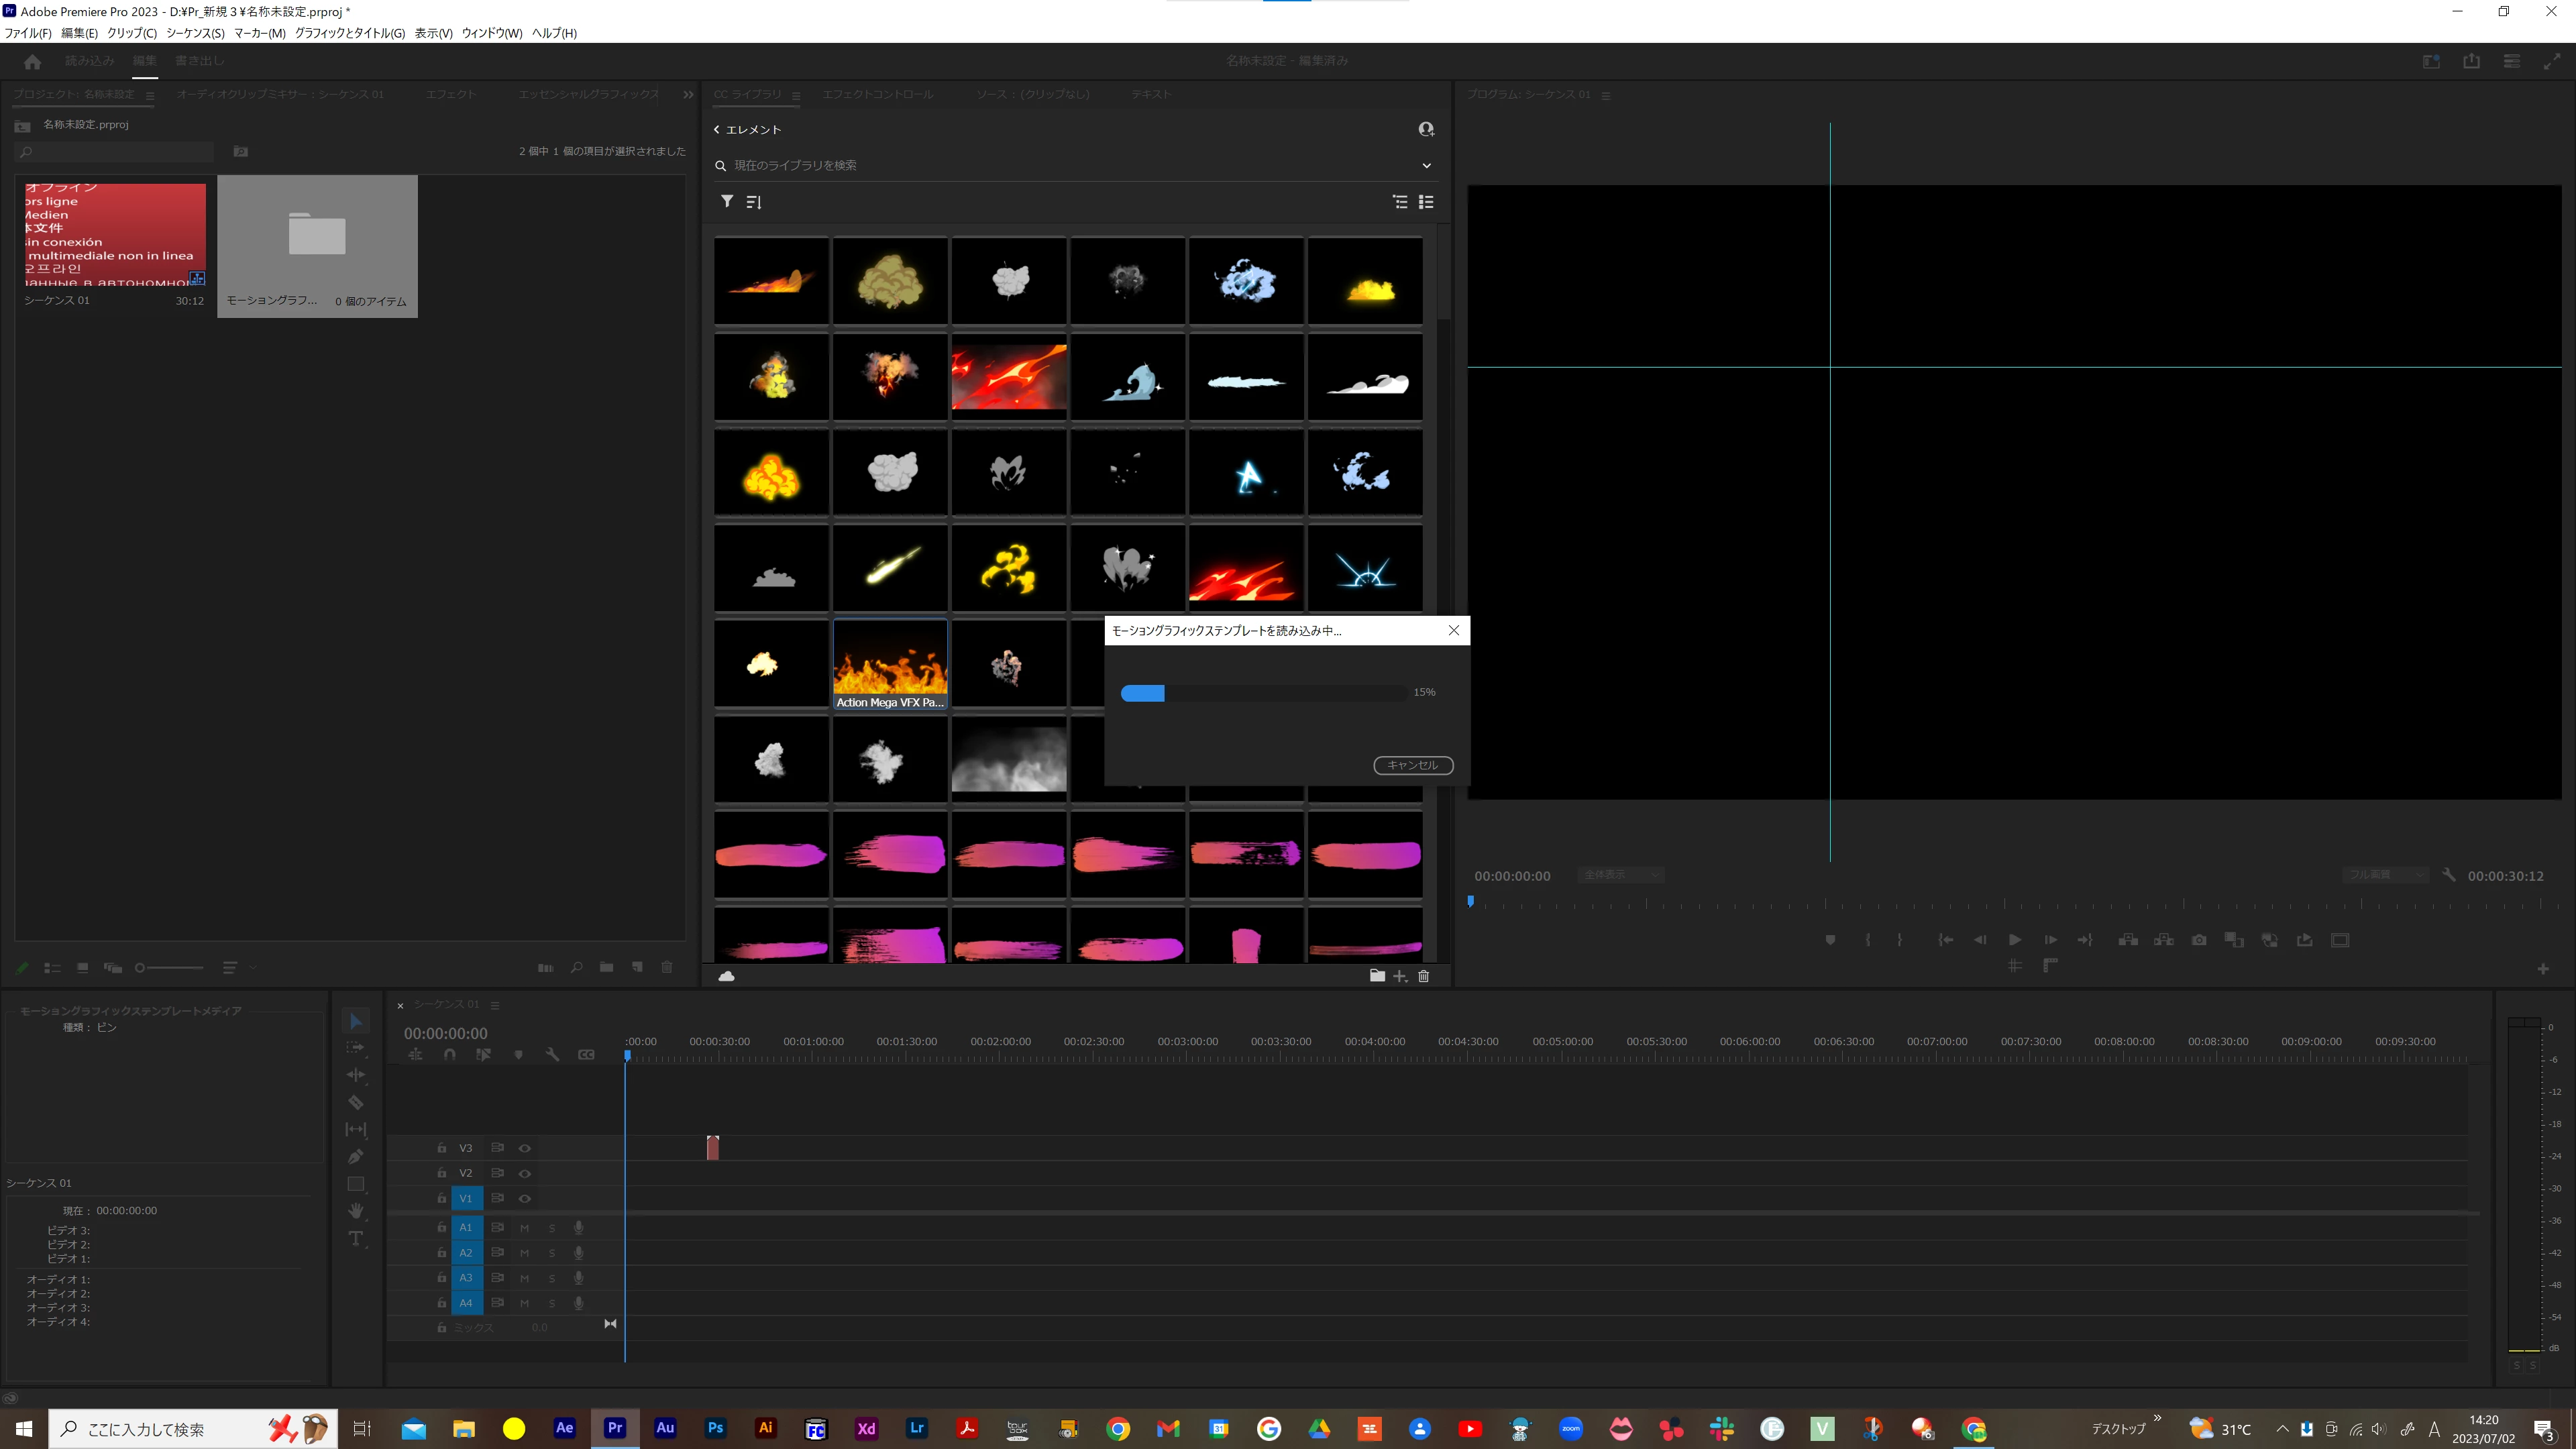Open the シーケンス(S) menu
The height and width of the screenshot is (1449, 2576).
(195, 33)
